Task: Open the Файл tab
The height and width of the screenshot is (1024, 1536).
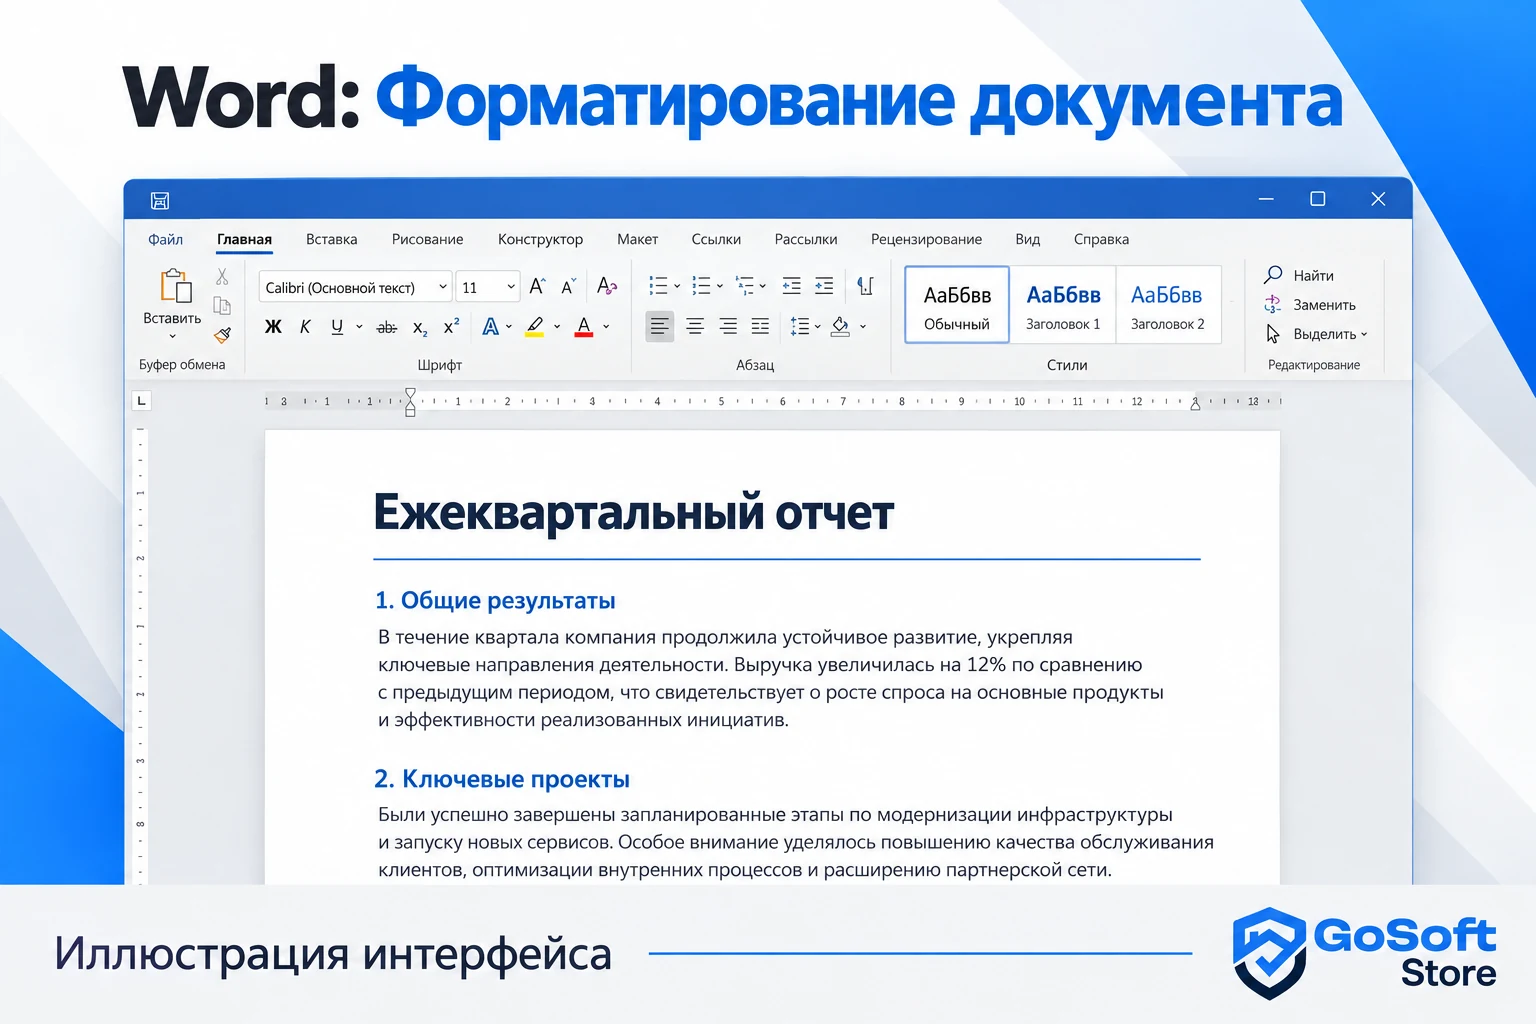Action: pos(165,239)
